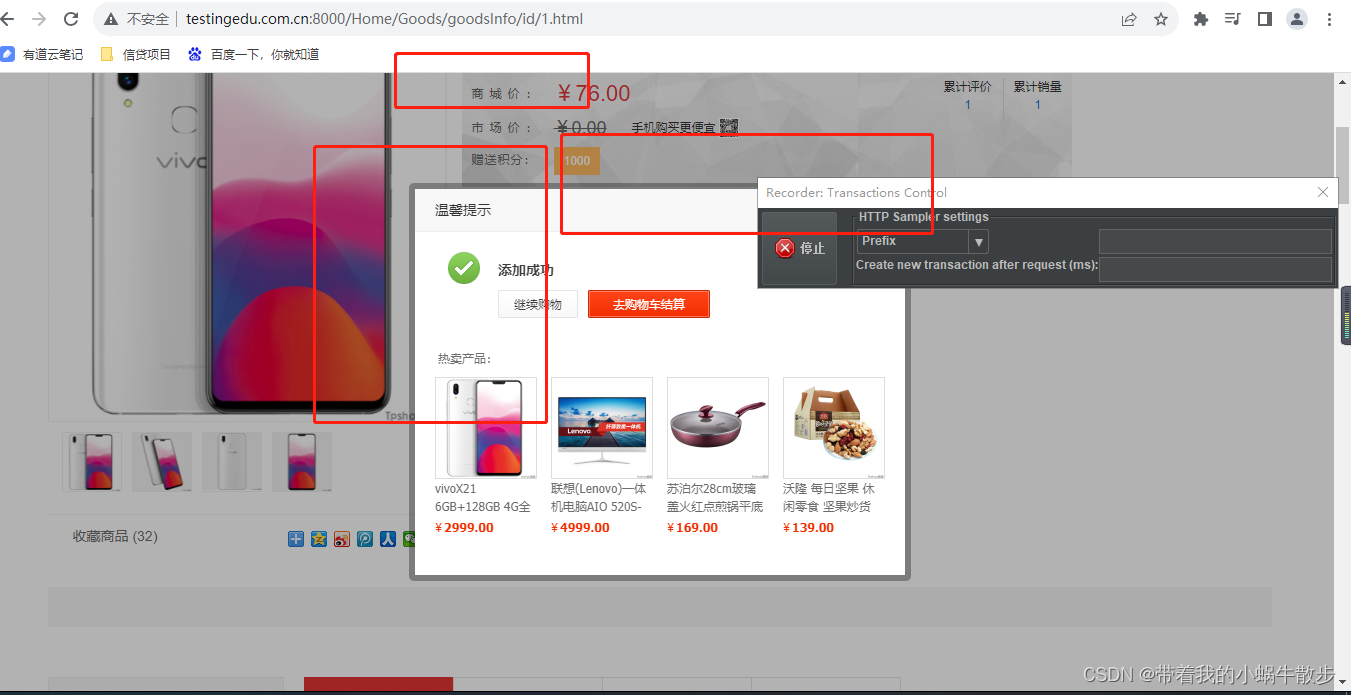This screenshot has width=1351, height=695.
Task: Click the 温馨提示 dialog title
Action: [x=463, y=210]
